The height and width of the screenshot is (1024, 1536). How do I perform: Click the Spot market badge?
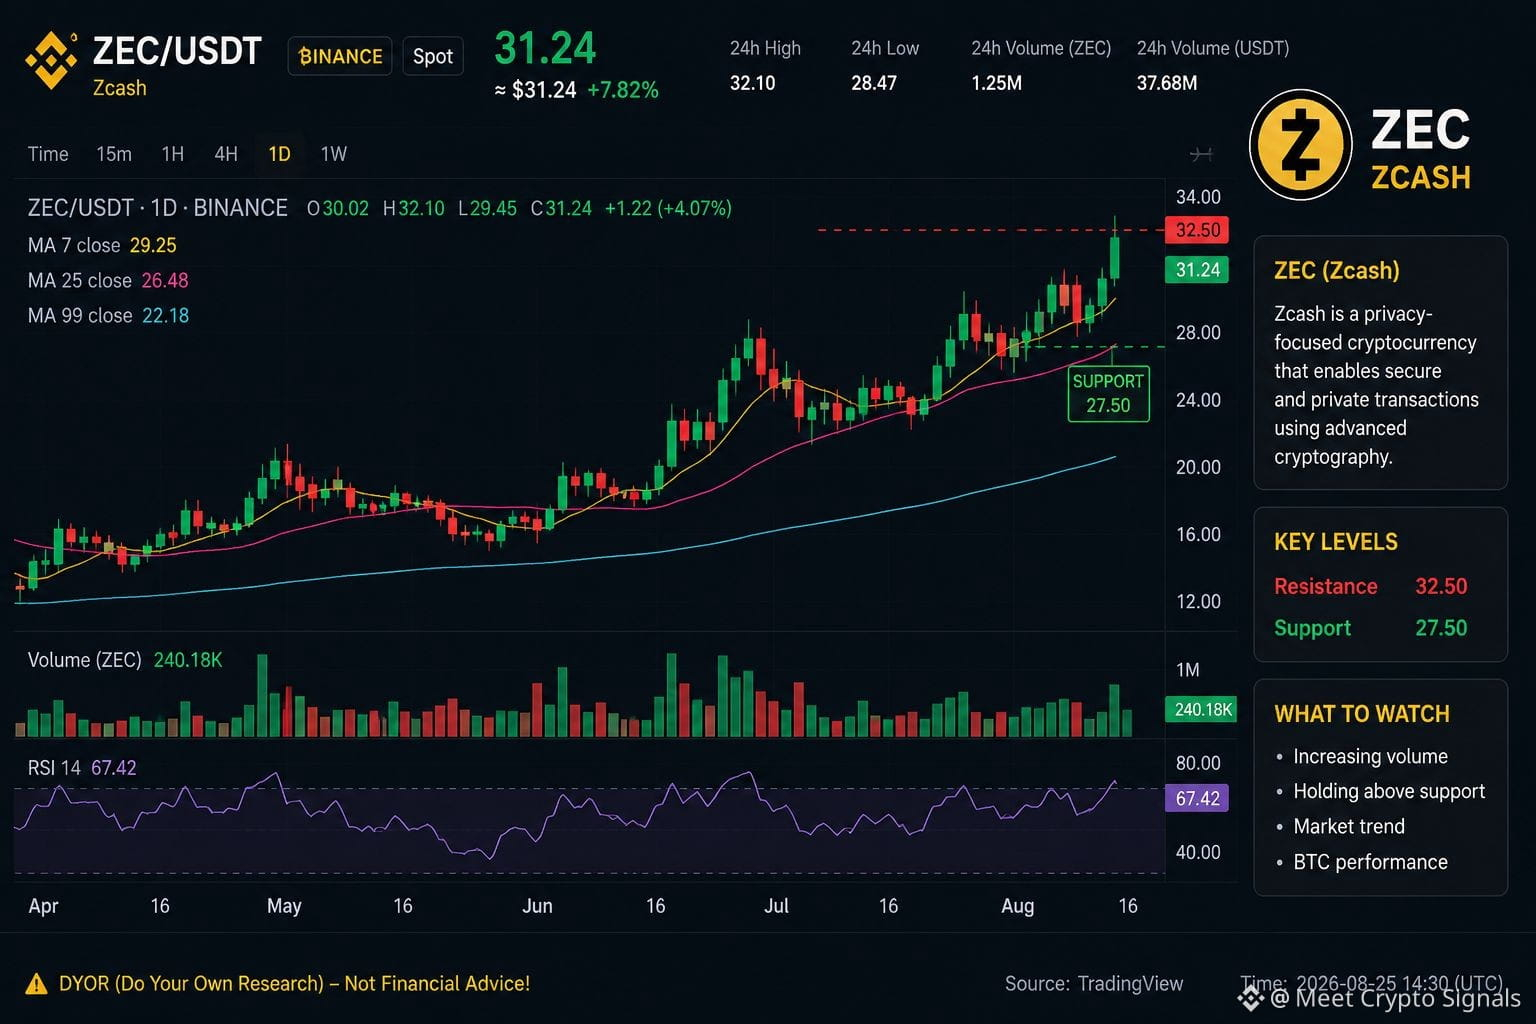point(433,56)
